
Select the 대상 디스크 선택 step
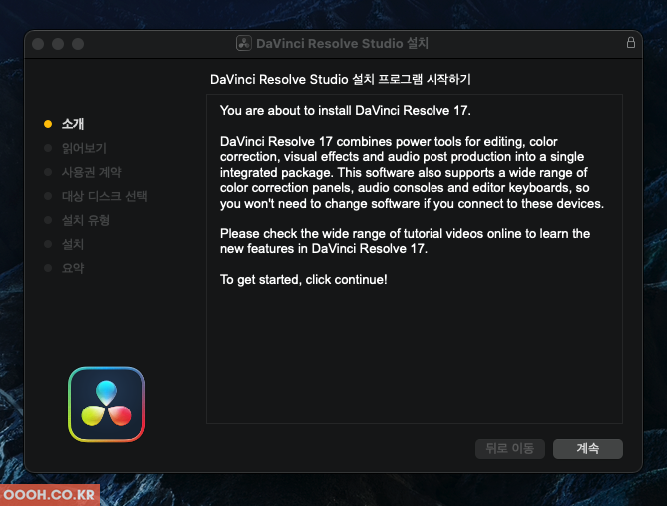105,196
